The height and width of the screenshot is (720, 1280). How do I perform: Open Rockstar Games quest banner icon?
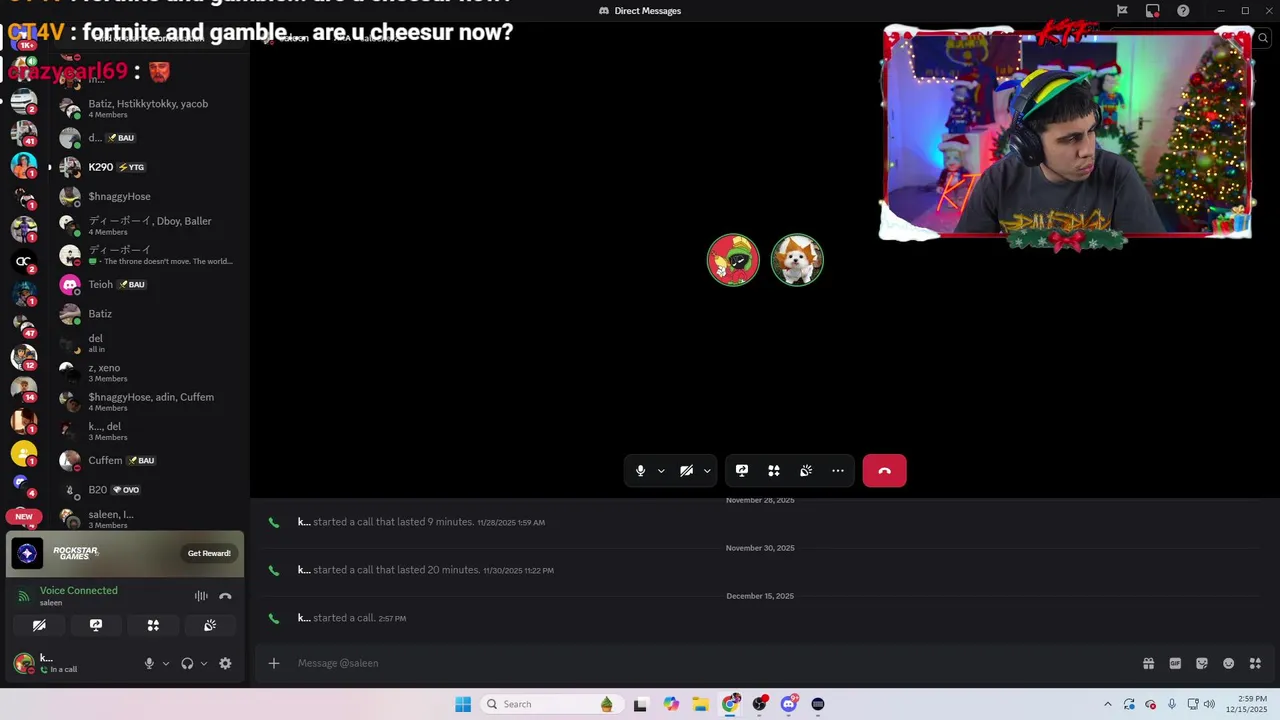click(27, 553)
